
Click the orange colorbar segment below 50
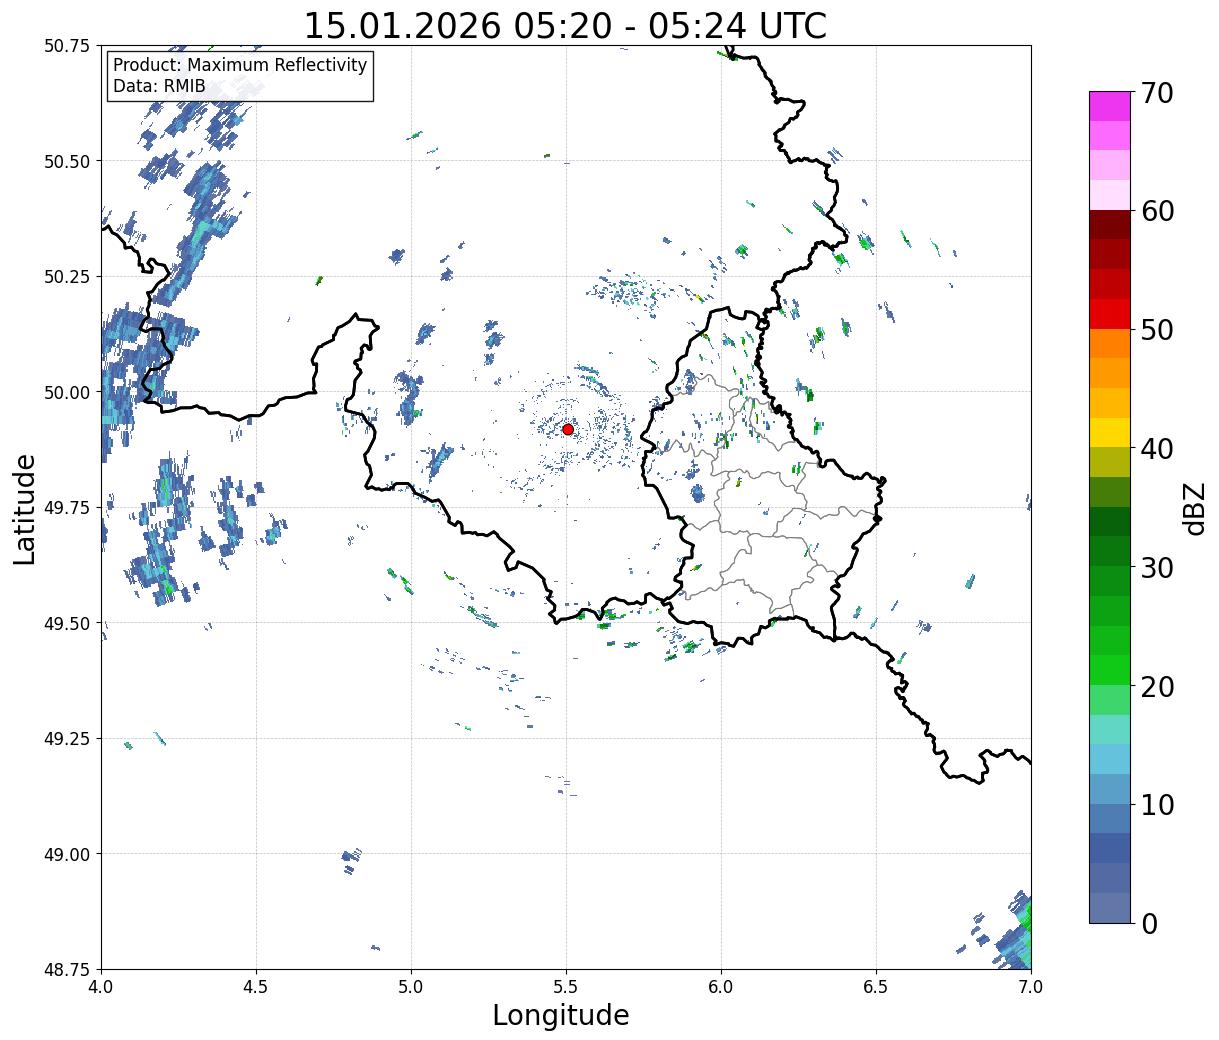1110,343
